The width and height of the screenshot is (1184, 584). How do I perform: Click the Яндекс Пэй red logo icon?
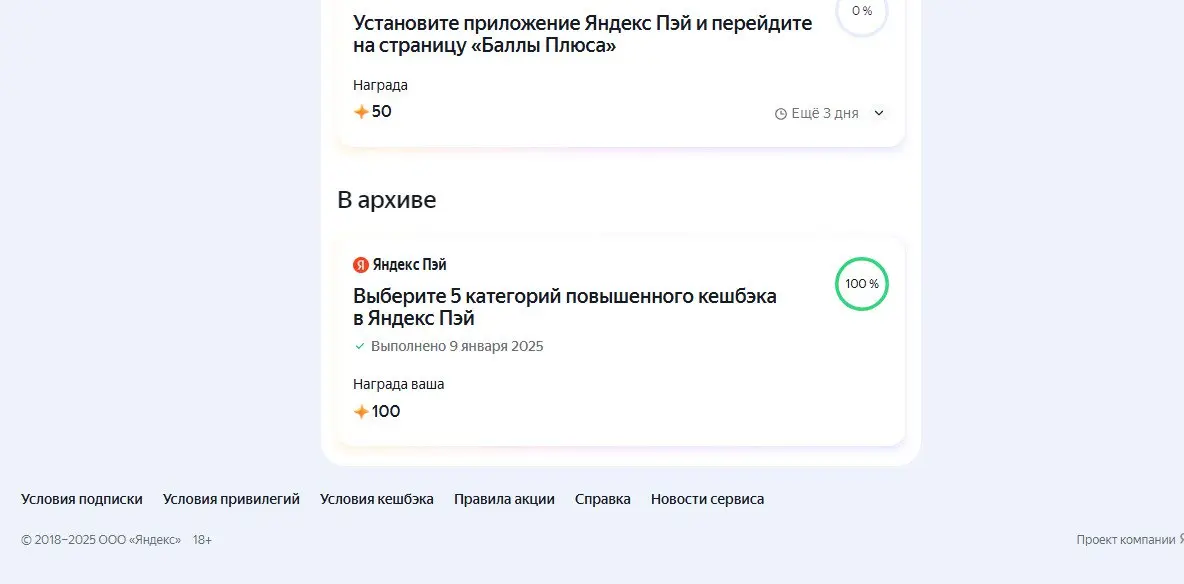click(x=361, y=264)
